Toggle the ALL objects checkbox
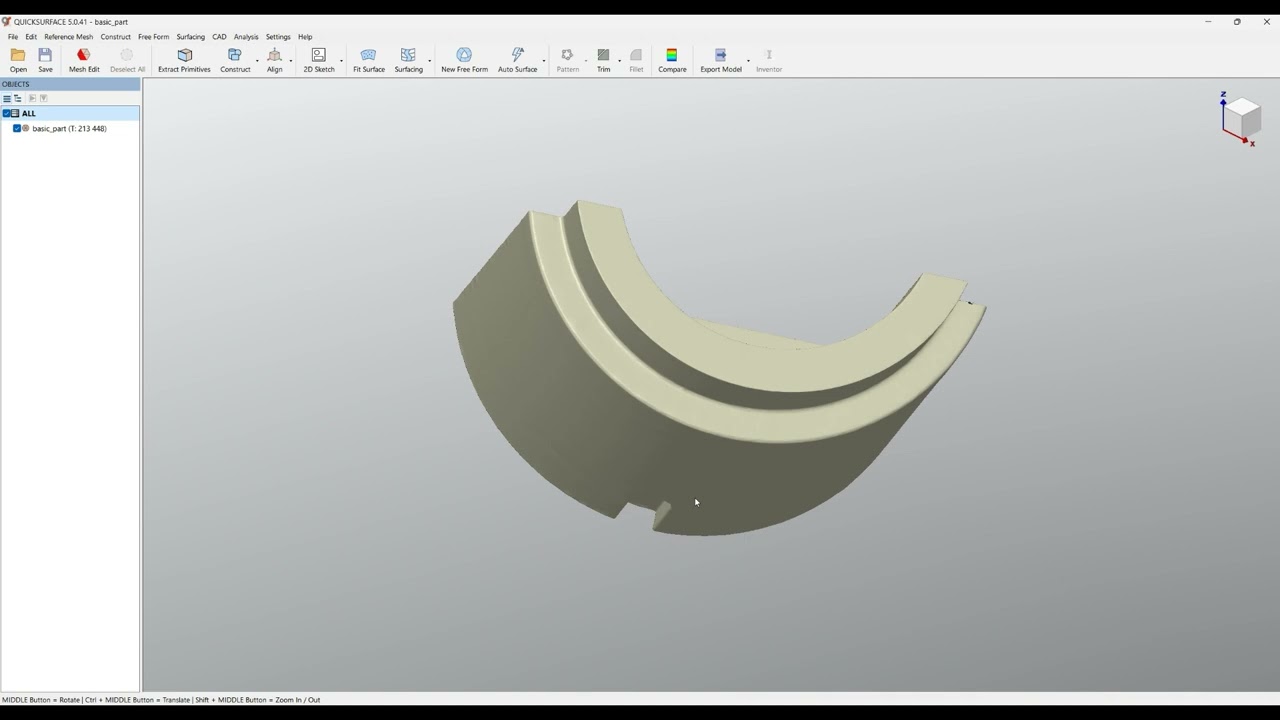 (x=6, y=113)
